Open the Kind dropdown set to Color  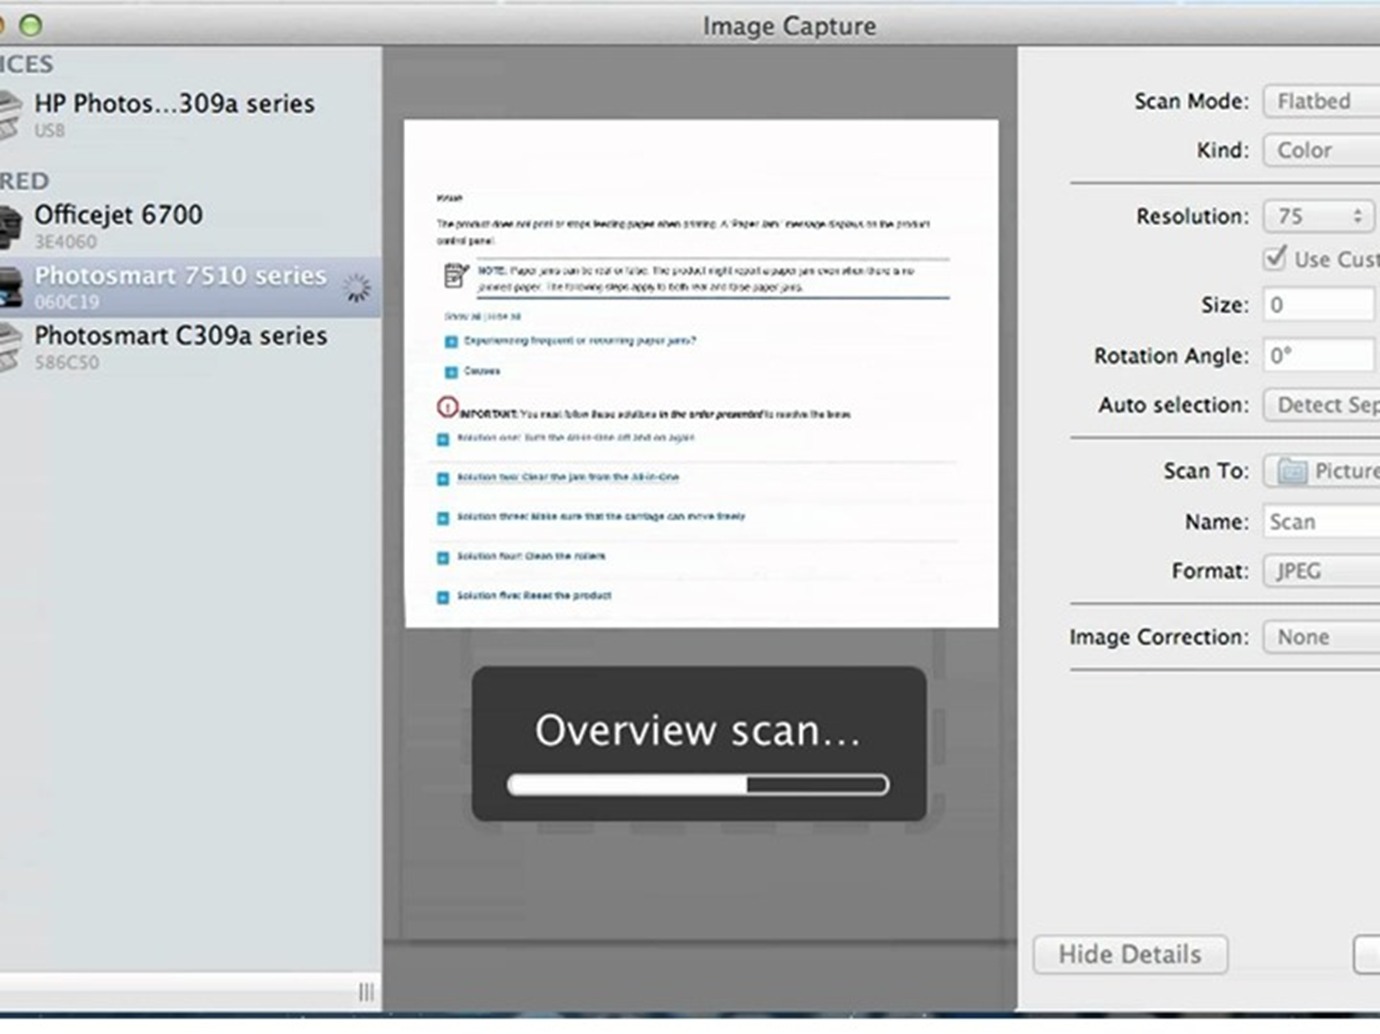click(x=1320, y=150)
